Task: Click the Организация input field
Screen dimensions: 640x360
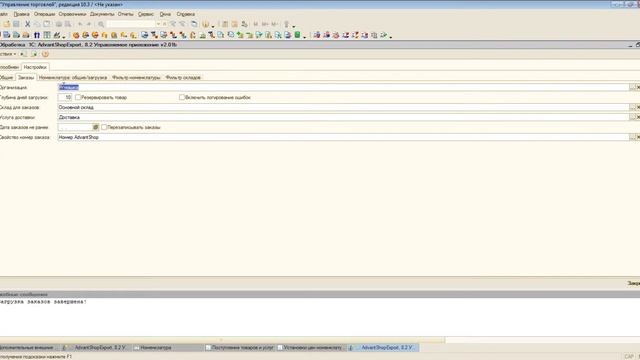Action: pos(343,87)
